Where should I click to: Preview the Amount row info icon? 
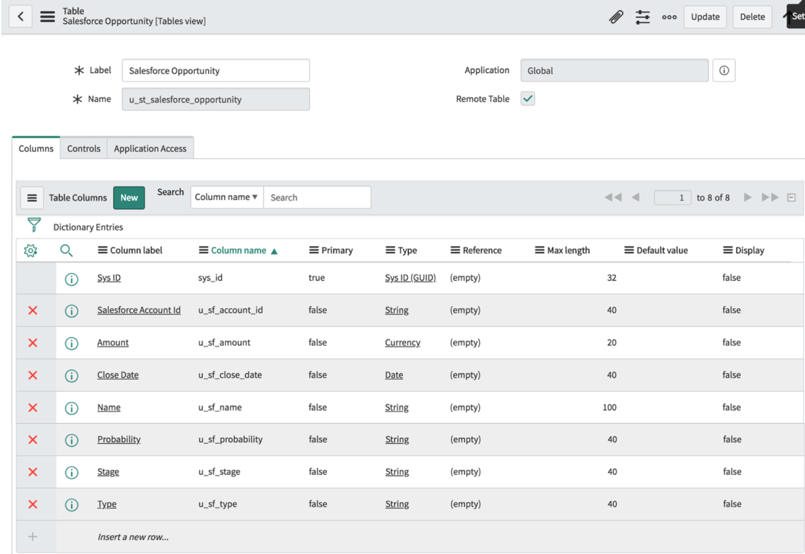pyautogui.click(x=71, y=343)
